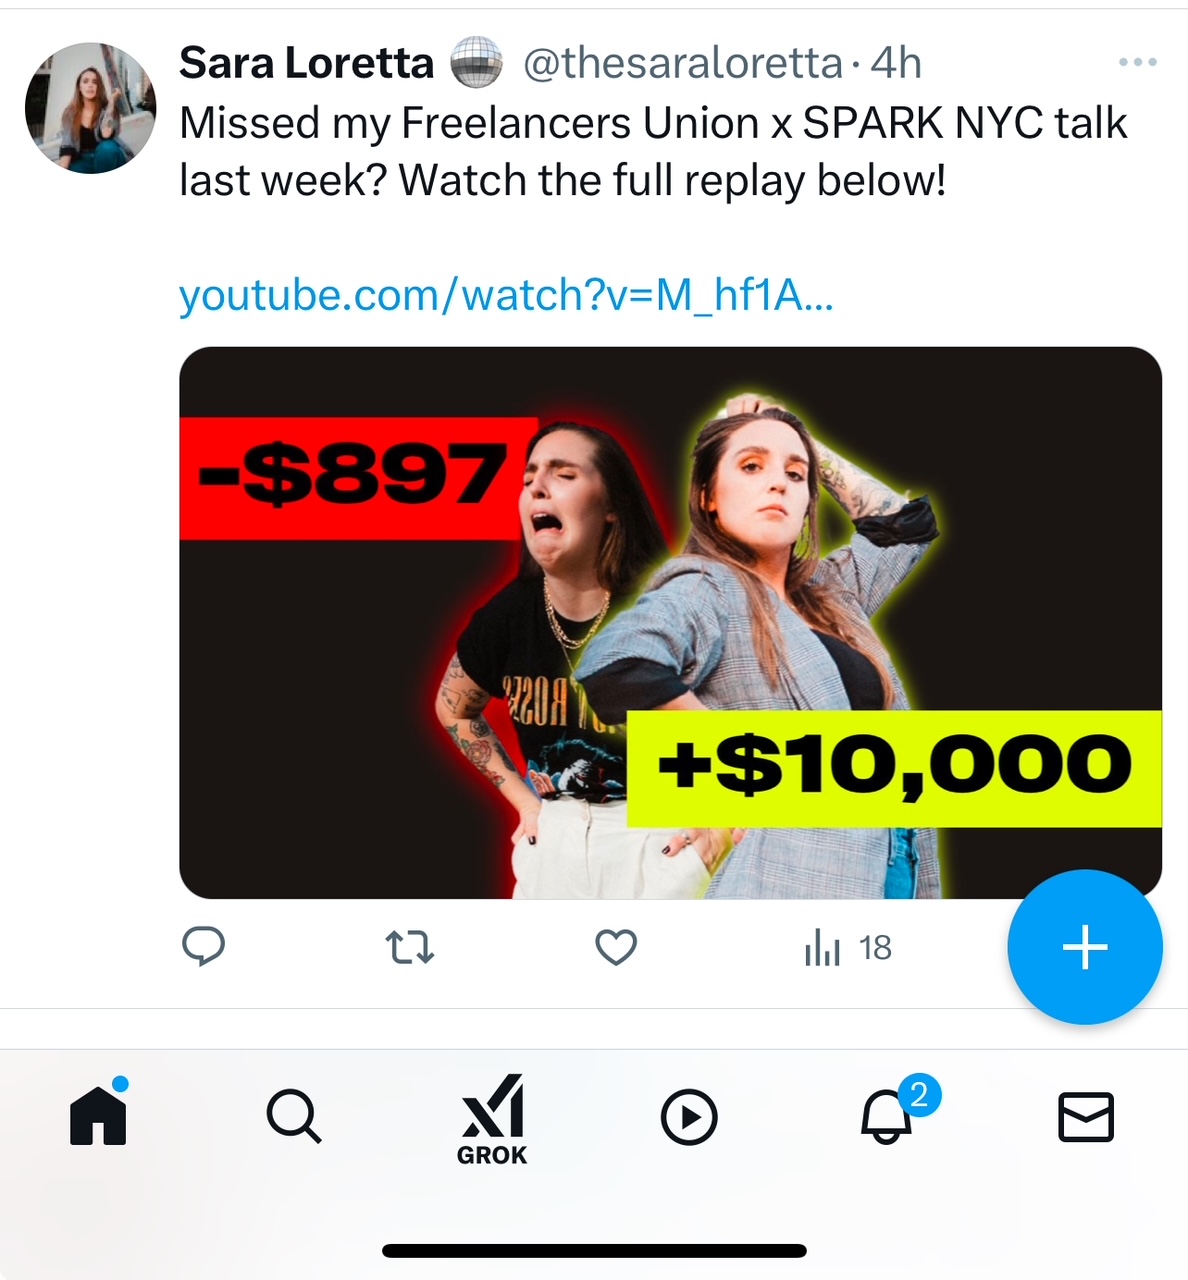Open the video thumbnail with +$10,000

[x=670, y=622]
